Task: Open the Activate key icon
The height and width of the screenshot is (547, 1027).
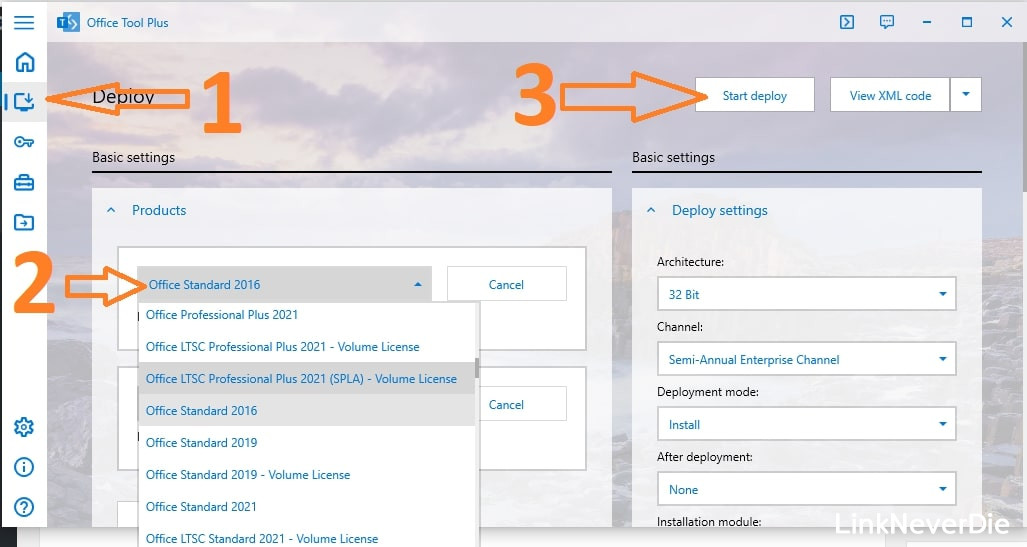Action: pyautogui.click(x=24, y=142)
